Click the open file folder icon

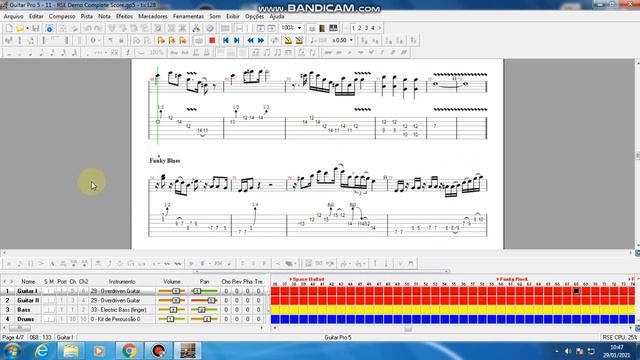(19, 28)
